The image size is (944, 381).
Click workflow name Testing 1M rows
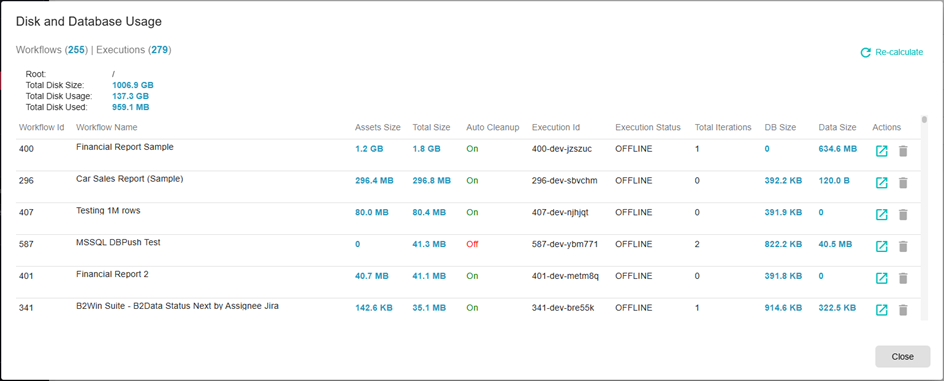[108, 210]
